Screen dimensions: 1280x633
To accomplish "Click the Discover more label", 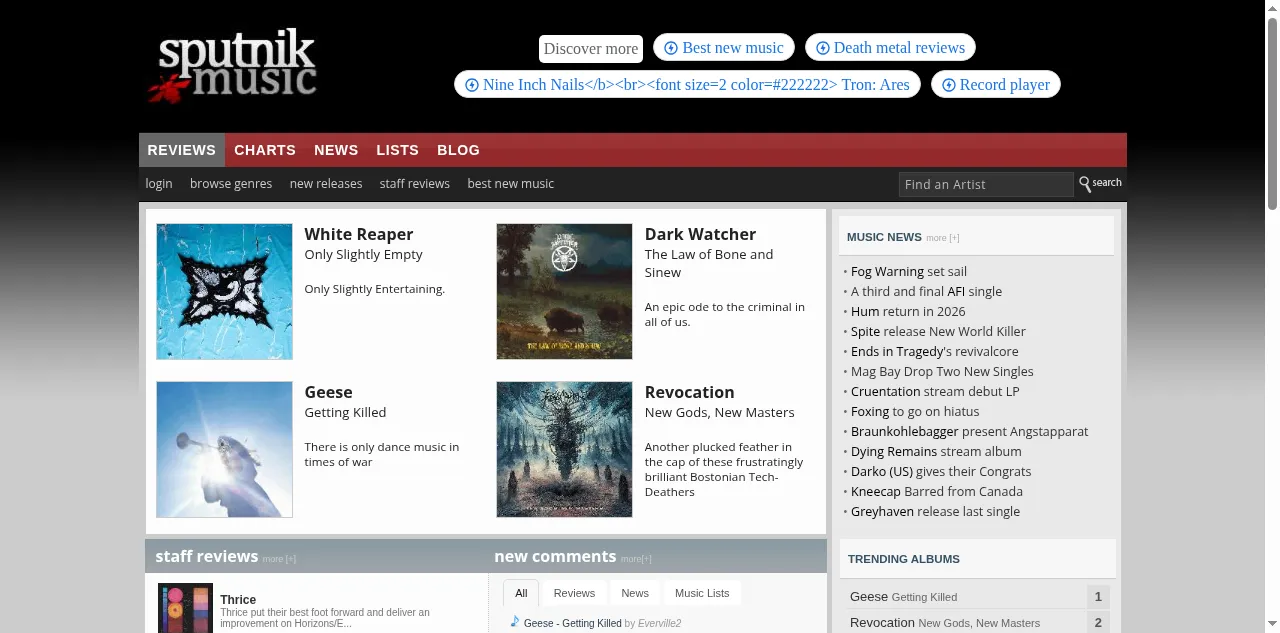I will pos(591,48).
